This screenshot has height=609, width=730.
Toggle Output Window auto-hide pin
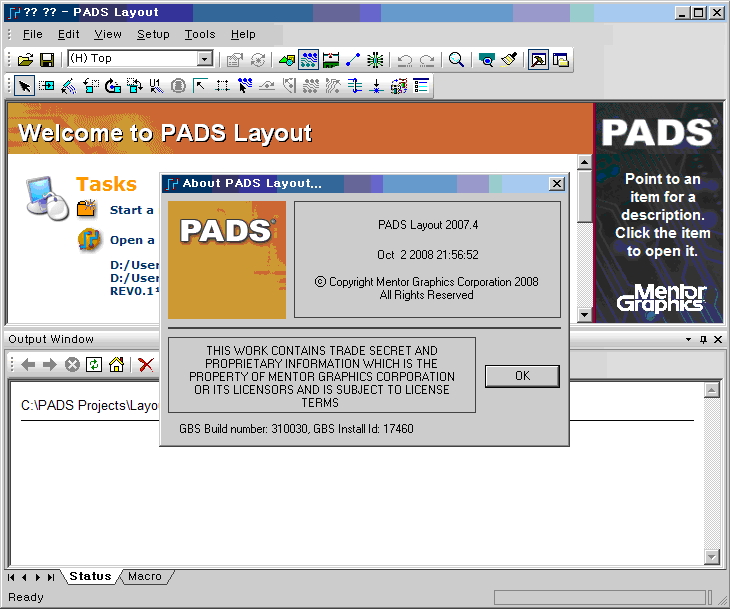[703, 339]
